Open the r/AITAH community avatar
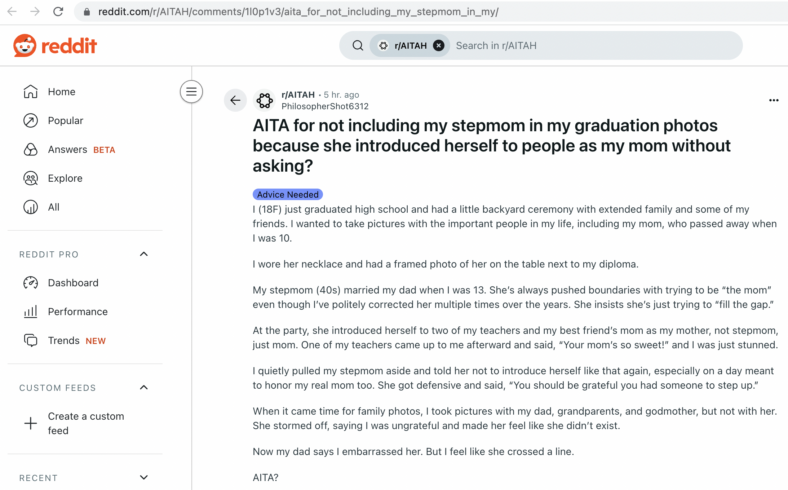This screenshot has height=490, width=788. (264, 101)
